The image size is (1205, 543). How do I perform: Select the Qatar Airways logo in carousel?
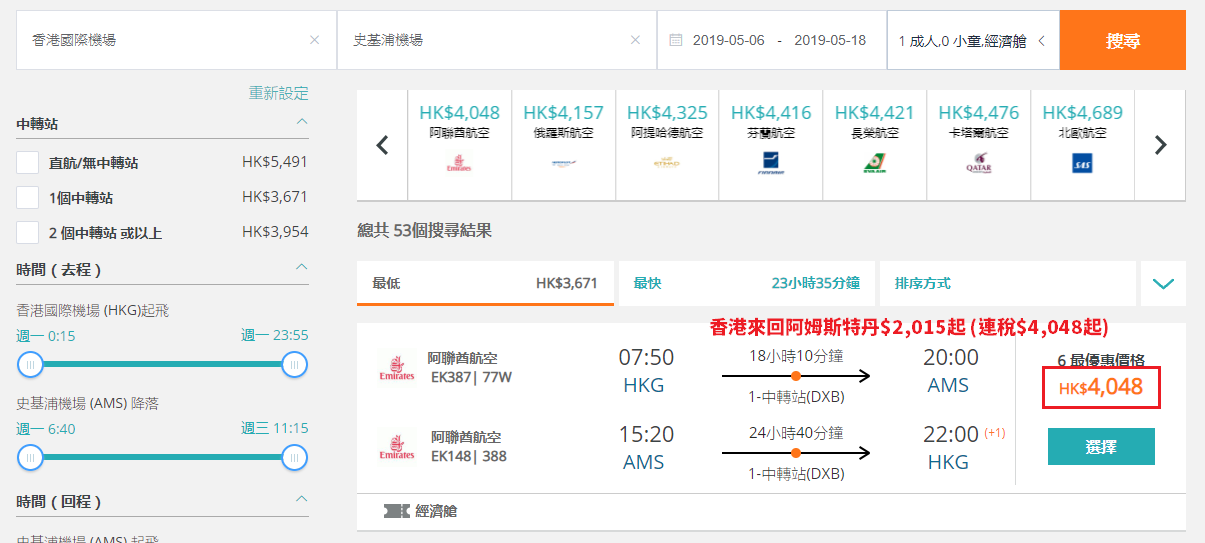pos(979,164)
